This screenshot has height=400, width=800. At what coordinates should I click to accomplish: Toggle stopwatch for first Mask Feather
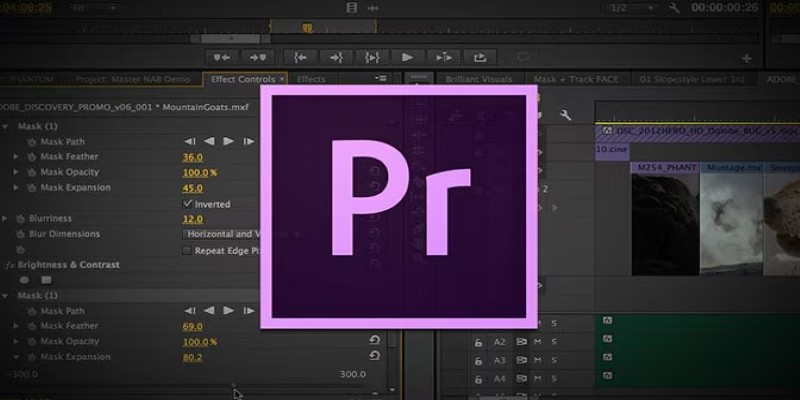32,157
